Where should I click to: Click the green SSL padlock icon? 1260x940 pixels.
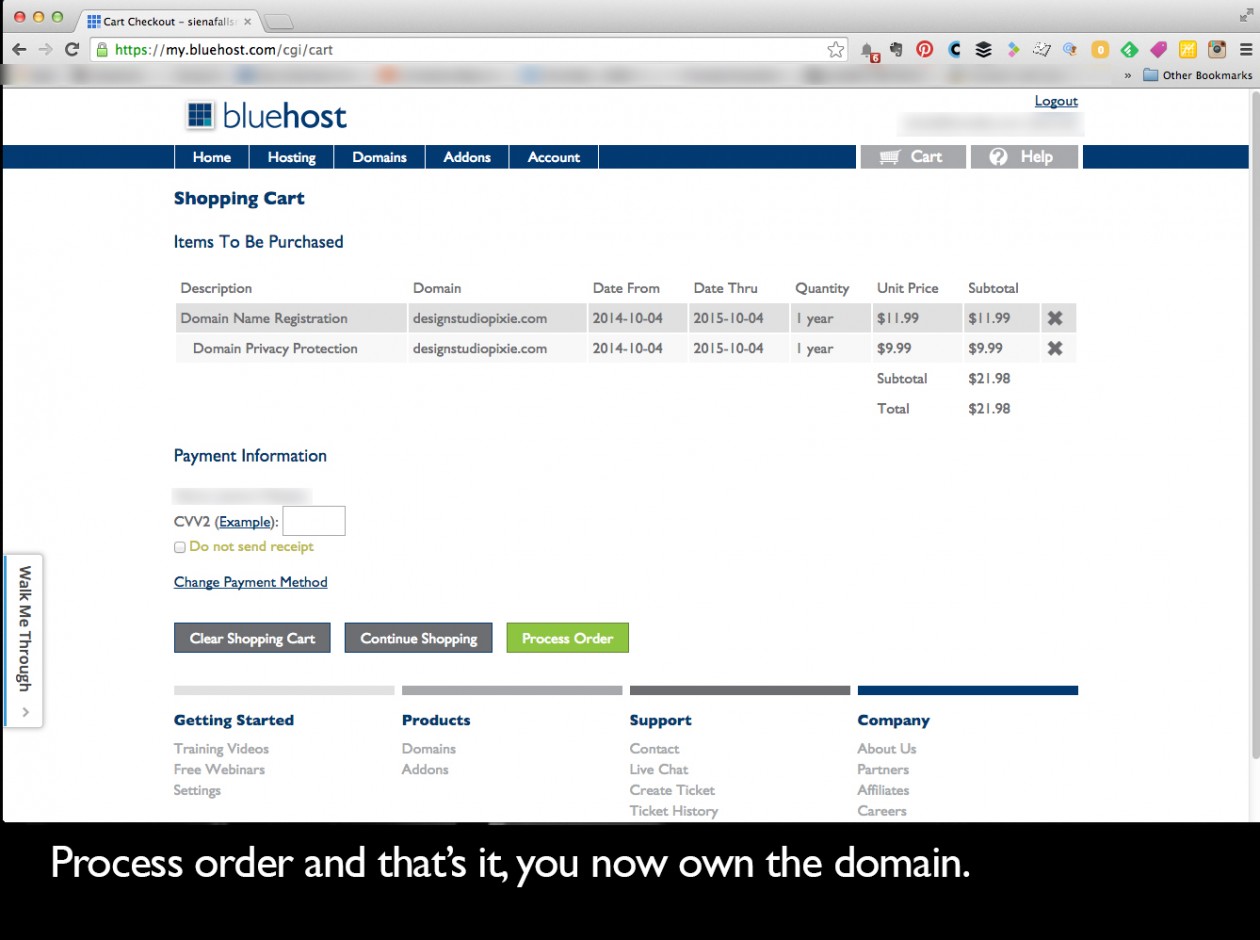coord(101,49)
